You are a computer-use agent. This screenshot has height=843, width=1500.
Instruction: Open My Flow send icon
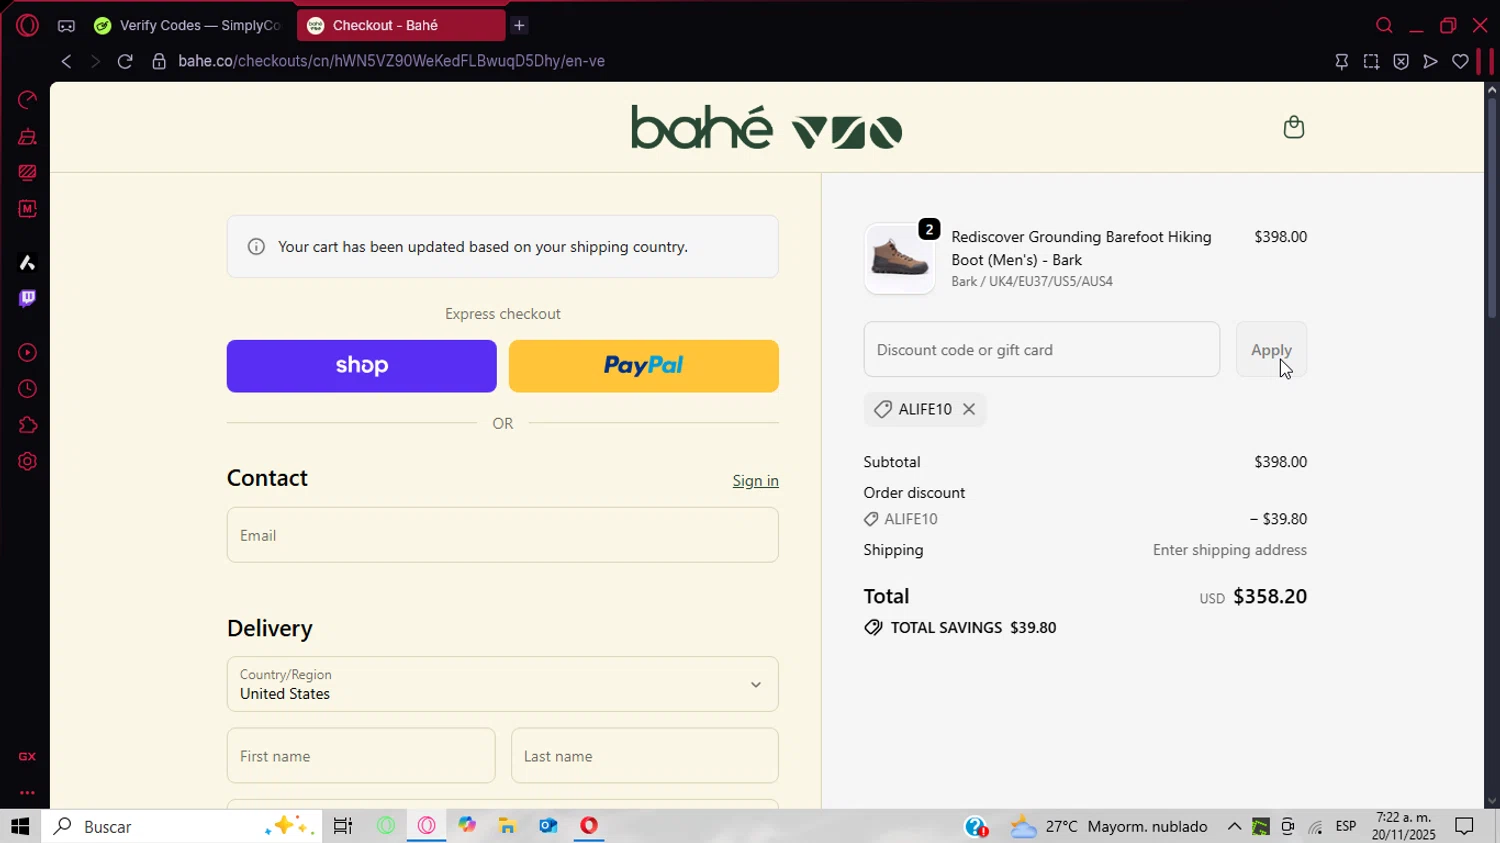[1431, 61]
